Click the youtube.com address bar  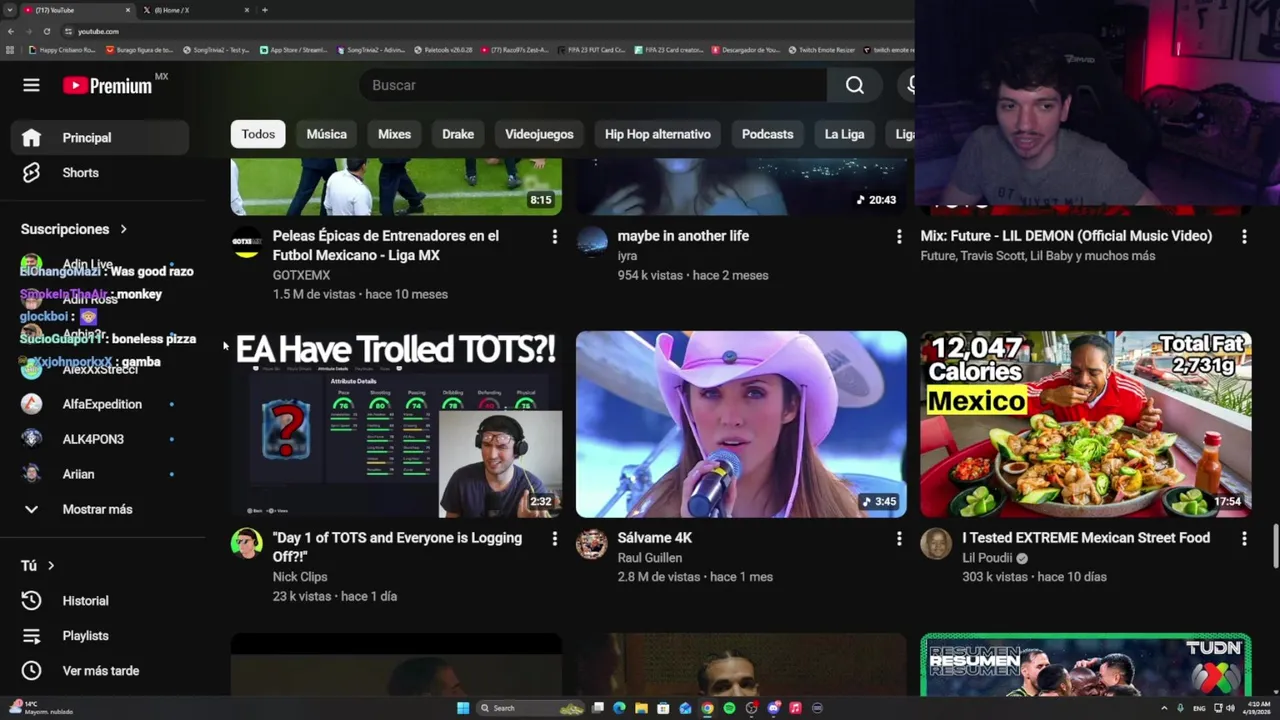pos(485,31)
